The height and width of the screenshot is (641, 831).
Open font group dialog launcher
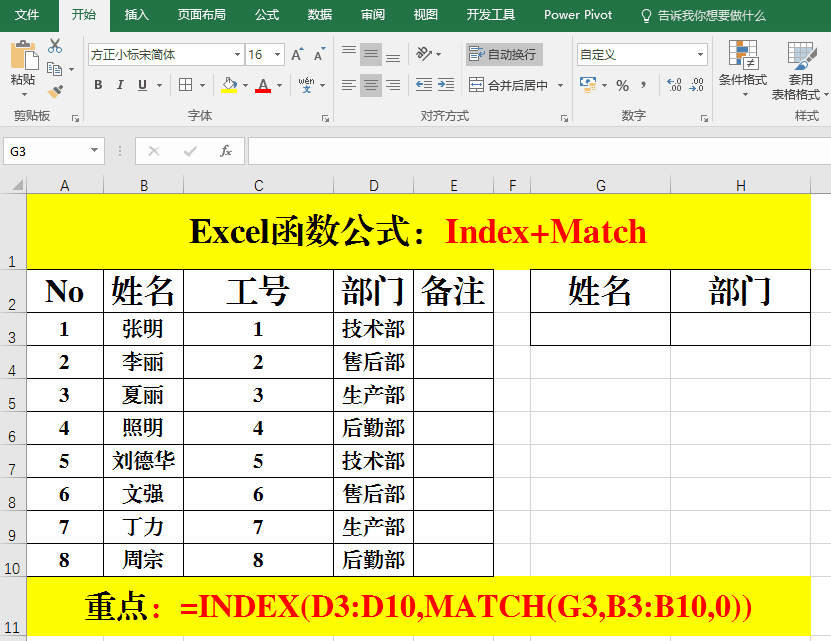coord(325,118)
